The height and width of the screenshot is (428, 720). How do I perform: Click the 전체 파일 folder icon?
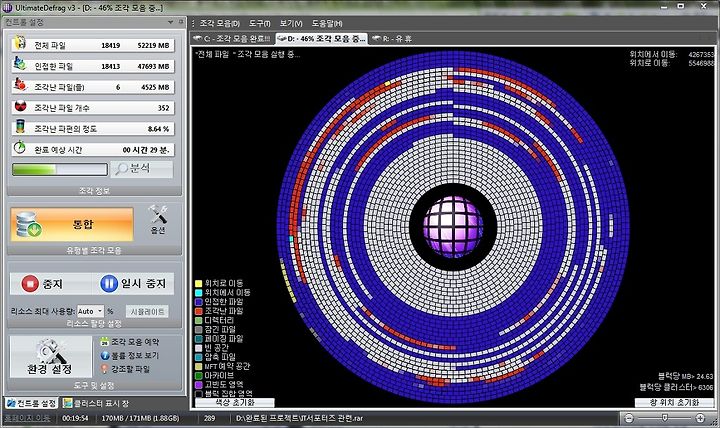pyautogui.click(x=19, y=43)
